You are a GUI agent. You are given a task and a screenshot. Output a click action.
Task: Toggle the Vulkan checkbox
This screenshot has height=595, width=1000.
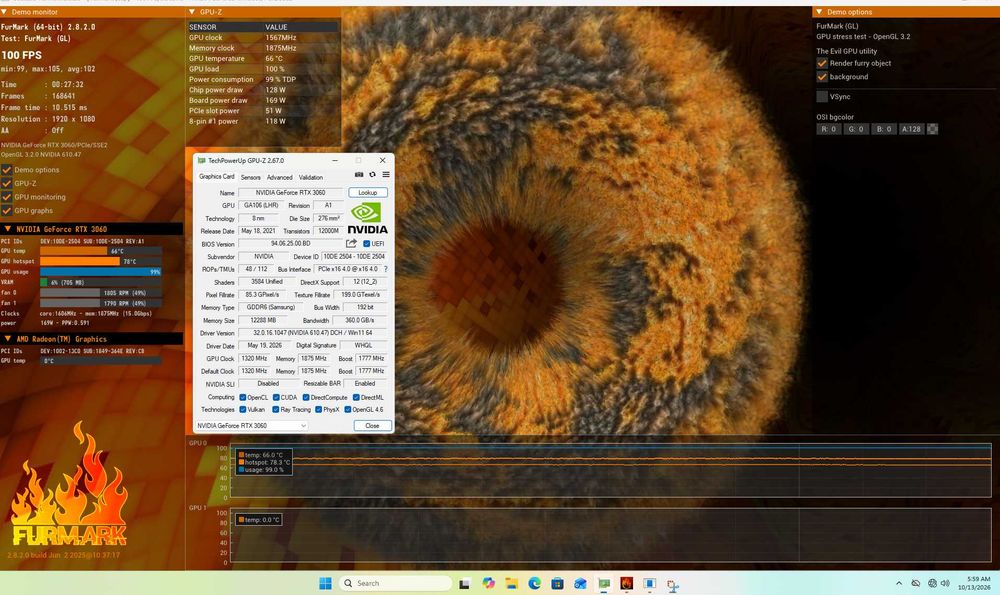pyautogui.click(x=242, y=409)
